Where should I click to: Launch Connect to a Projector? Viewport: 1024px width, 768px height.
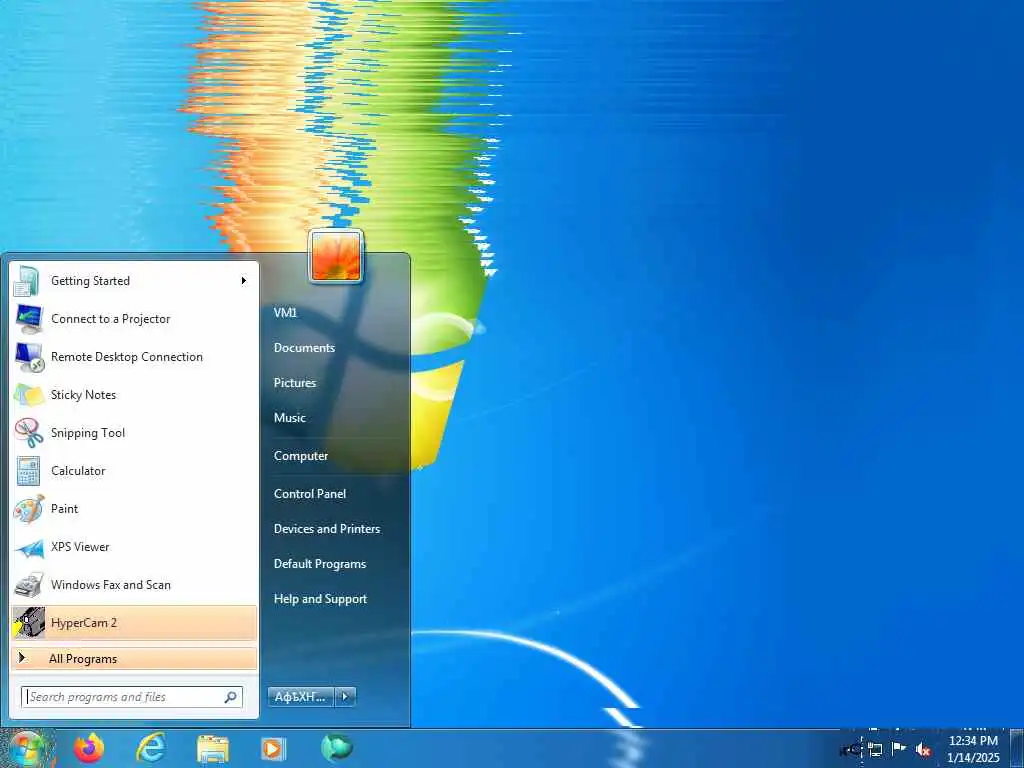pyautogui.click(x=134, y=319)
